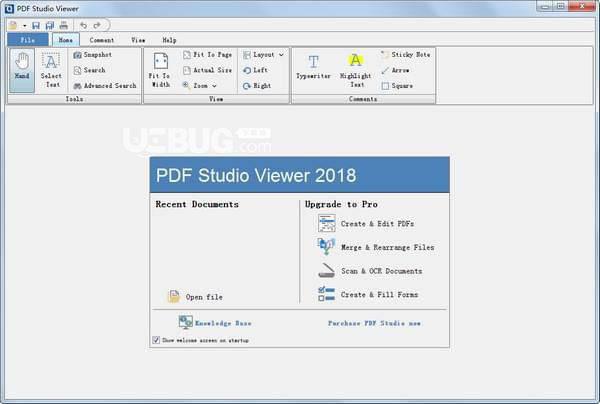Click Purchase PDF Studio now link
This screenshot has width=600, height=404.
[374, 323]
